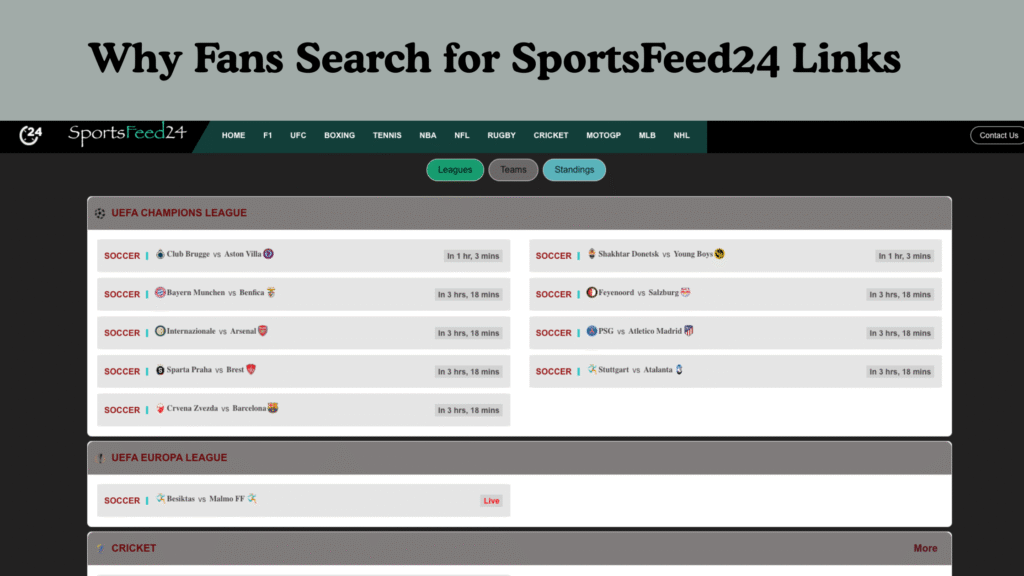Open the UFC menu item
The height and width of the screenshot is (576, 1024).
coord(298,136)
